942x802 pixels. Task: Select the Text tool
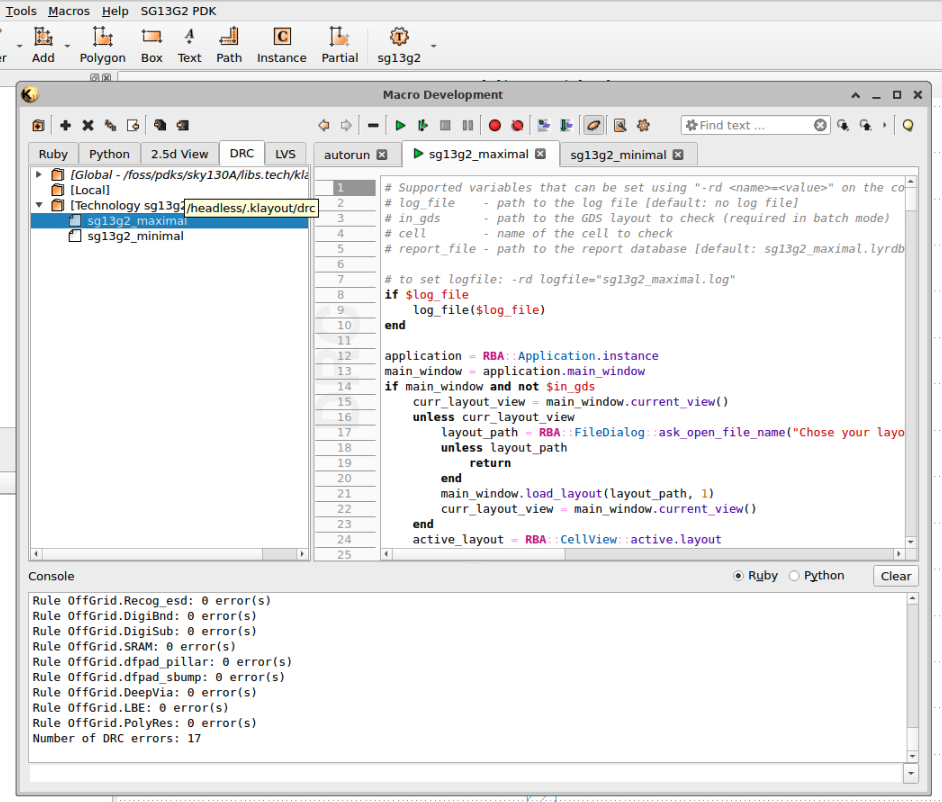[189, 46]
